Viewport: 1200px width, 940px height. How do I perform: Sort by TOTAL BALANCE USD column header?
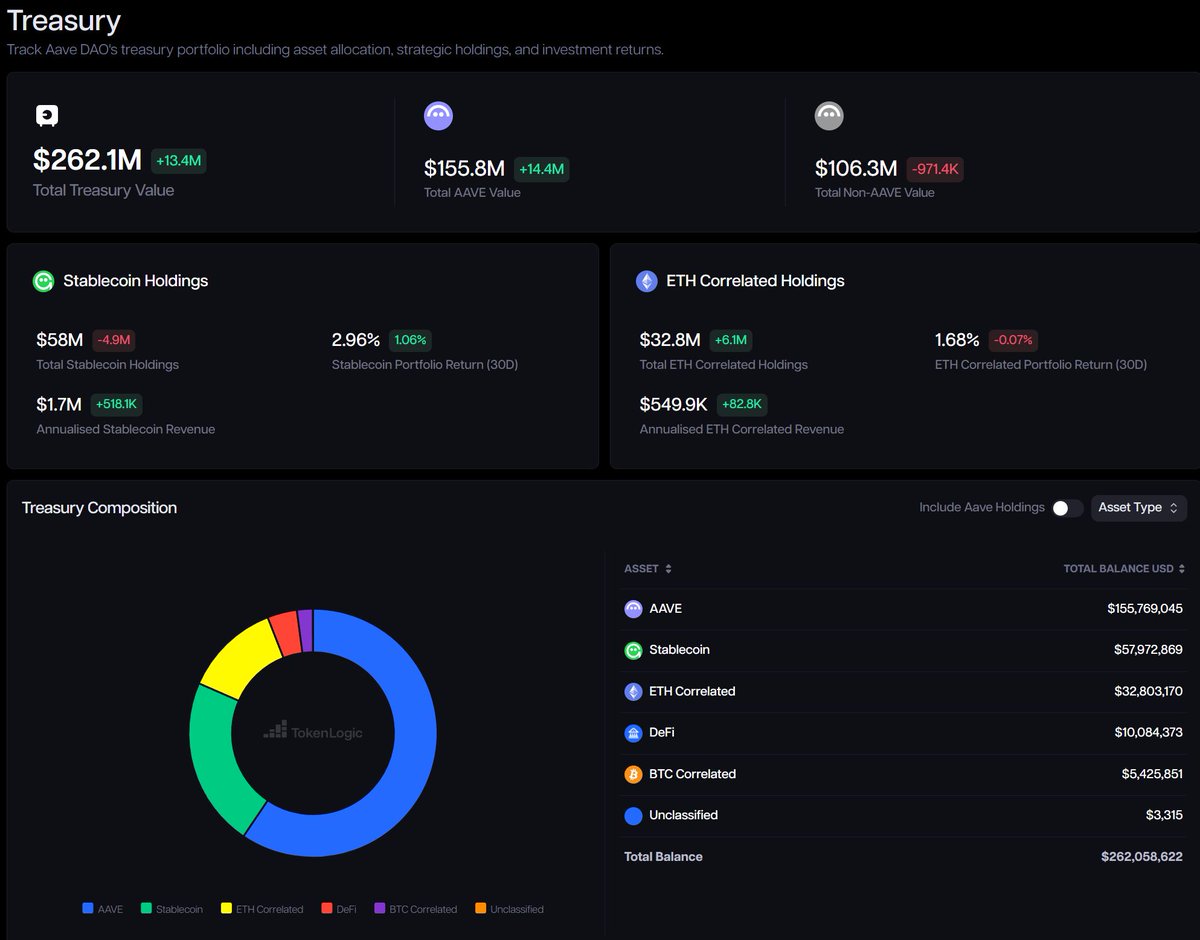[x=1124, y=568]
